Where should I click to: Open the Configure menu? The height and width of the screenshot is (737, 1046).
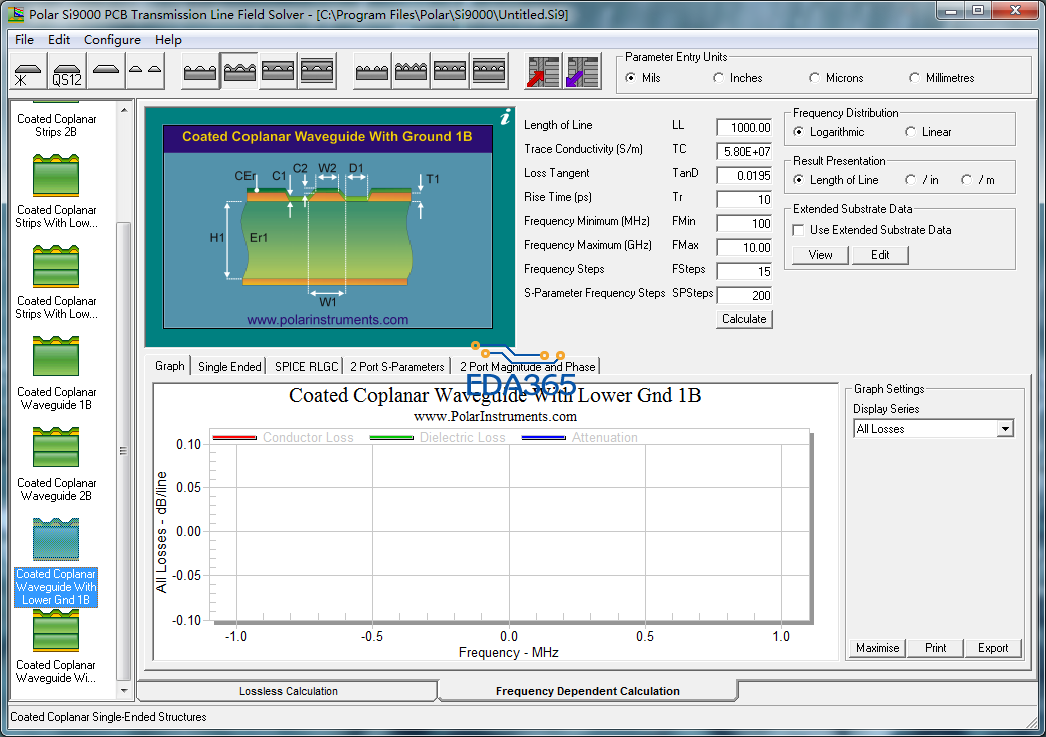click(x=112, y=40)
